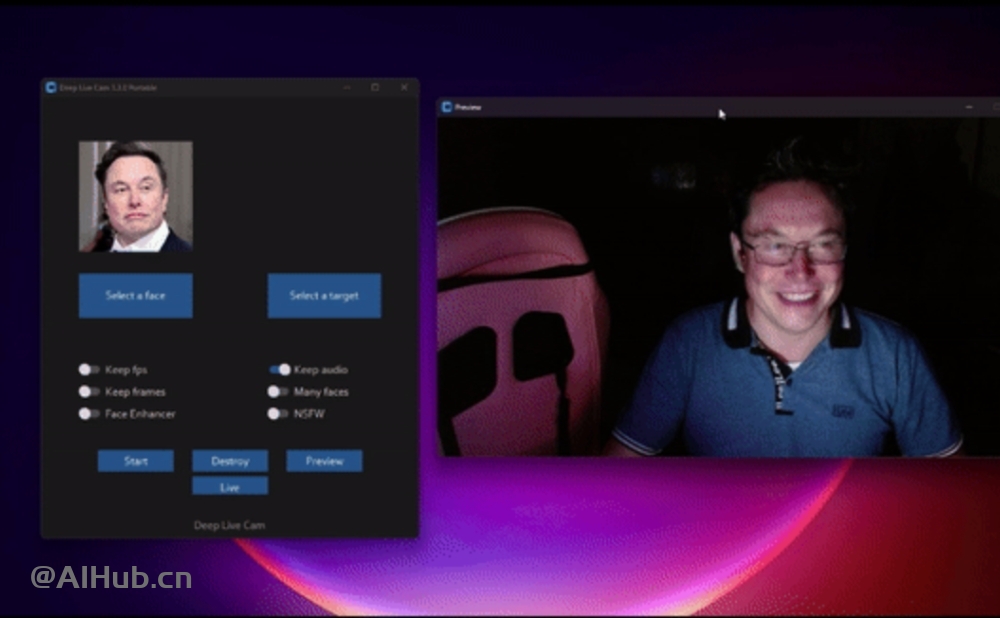This screenshot has width=1000, height=618.
Task: Click the webcam video in the Preview window
Action: point(718,286)
